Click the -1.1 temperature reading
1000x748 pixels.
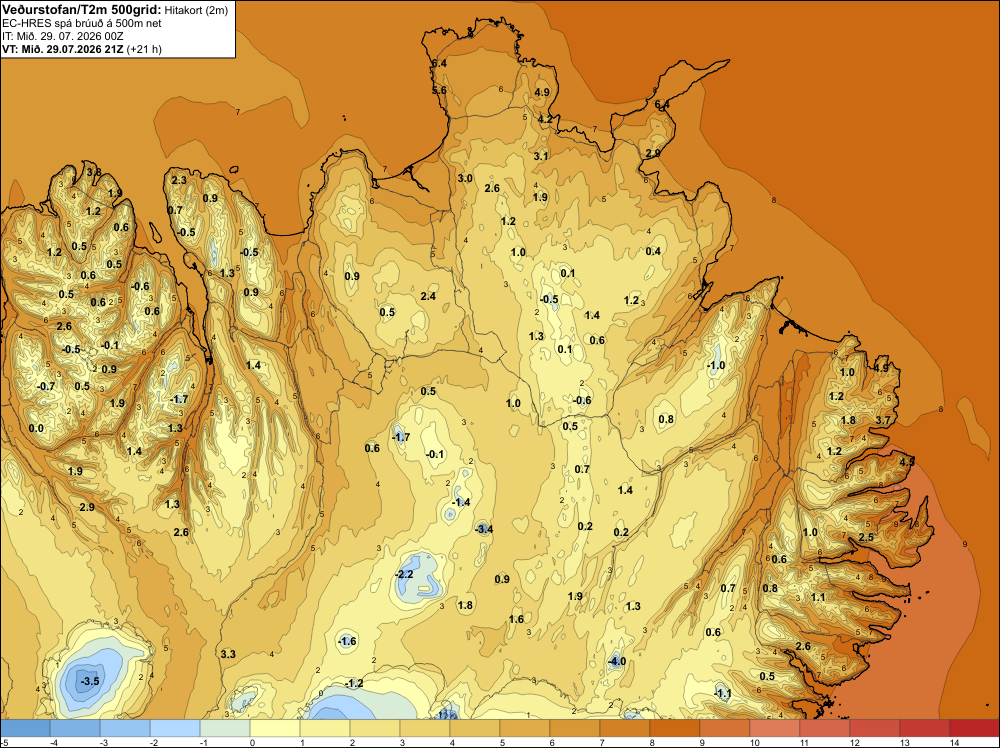coord(722,693)
